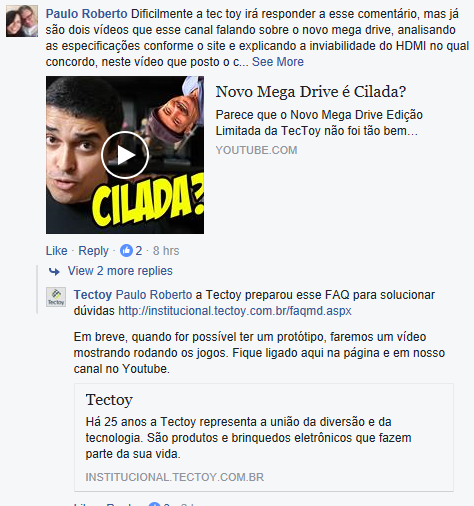Click the YOUTUBE.COM source label
This screenshot has height=506, width=474.
pos(256,150)
